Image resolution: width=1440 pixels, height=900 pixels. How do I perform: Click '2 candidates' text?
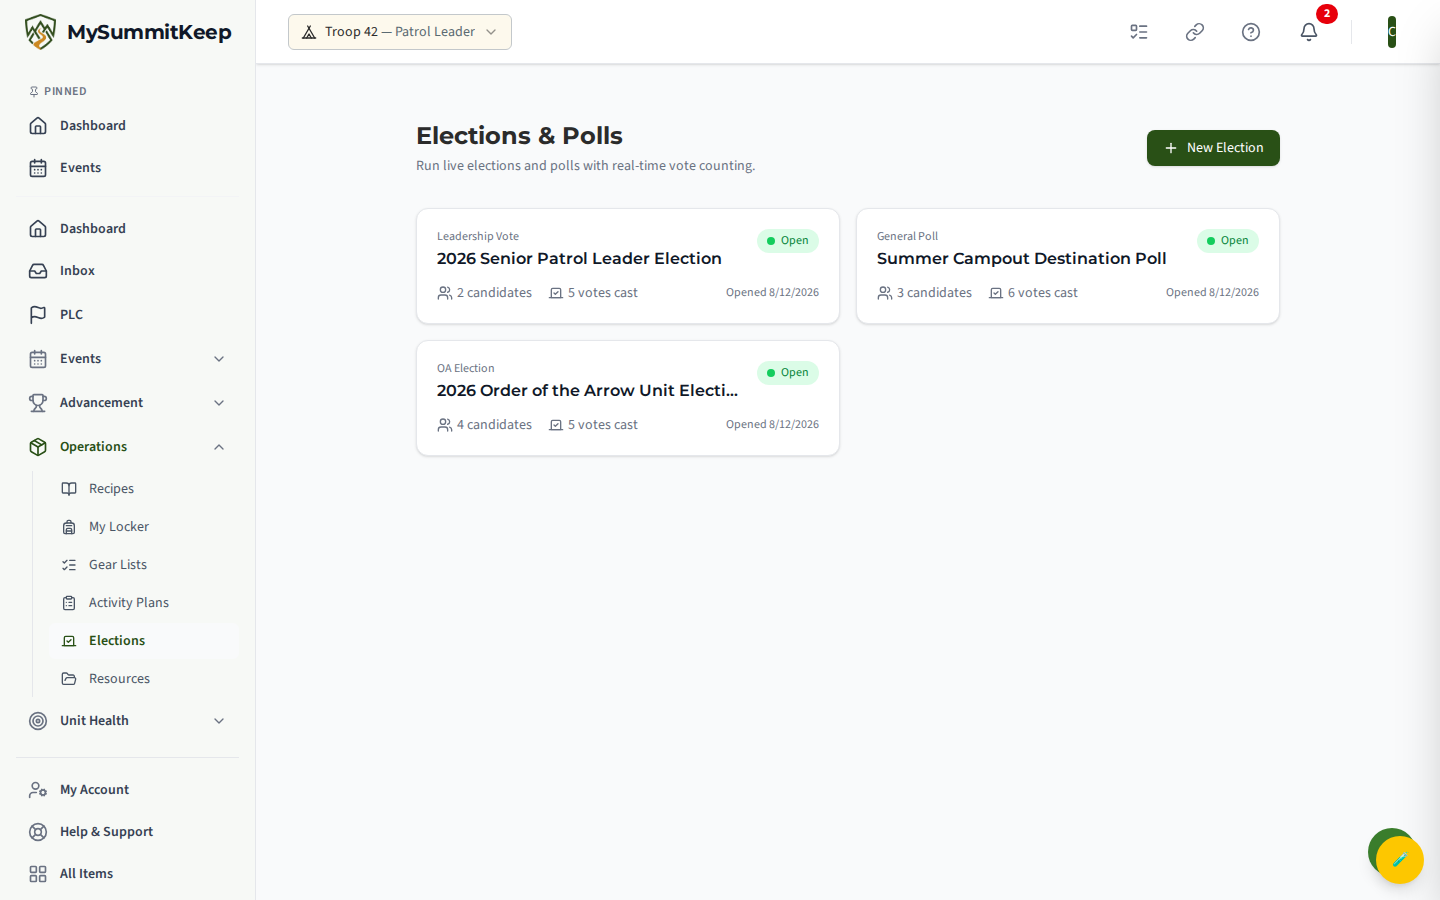click(x=494, y=293)
